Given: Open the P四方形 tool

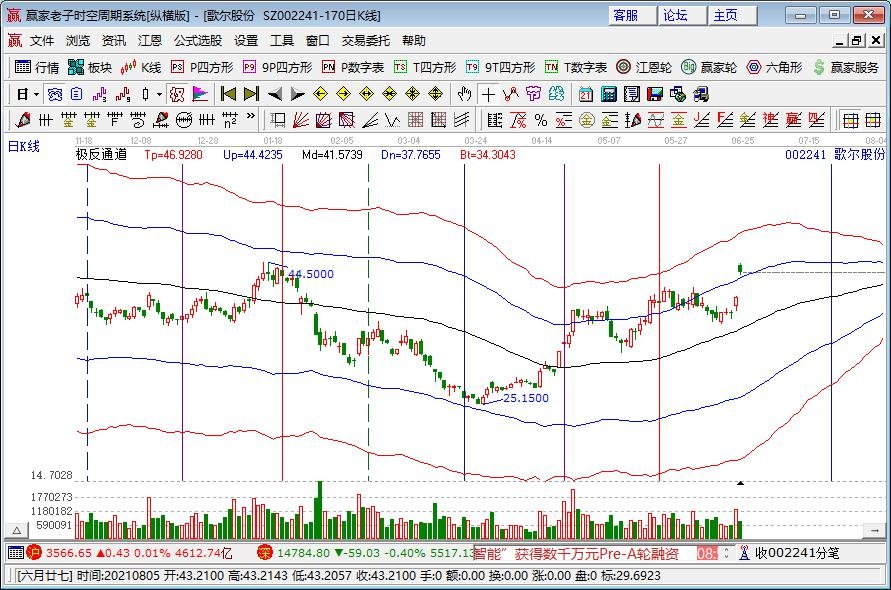Looking at the screenshot, I should pyautogui.click(x=202, y=68).
